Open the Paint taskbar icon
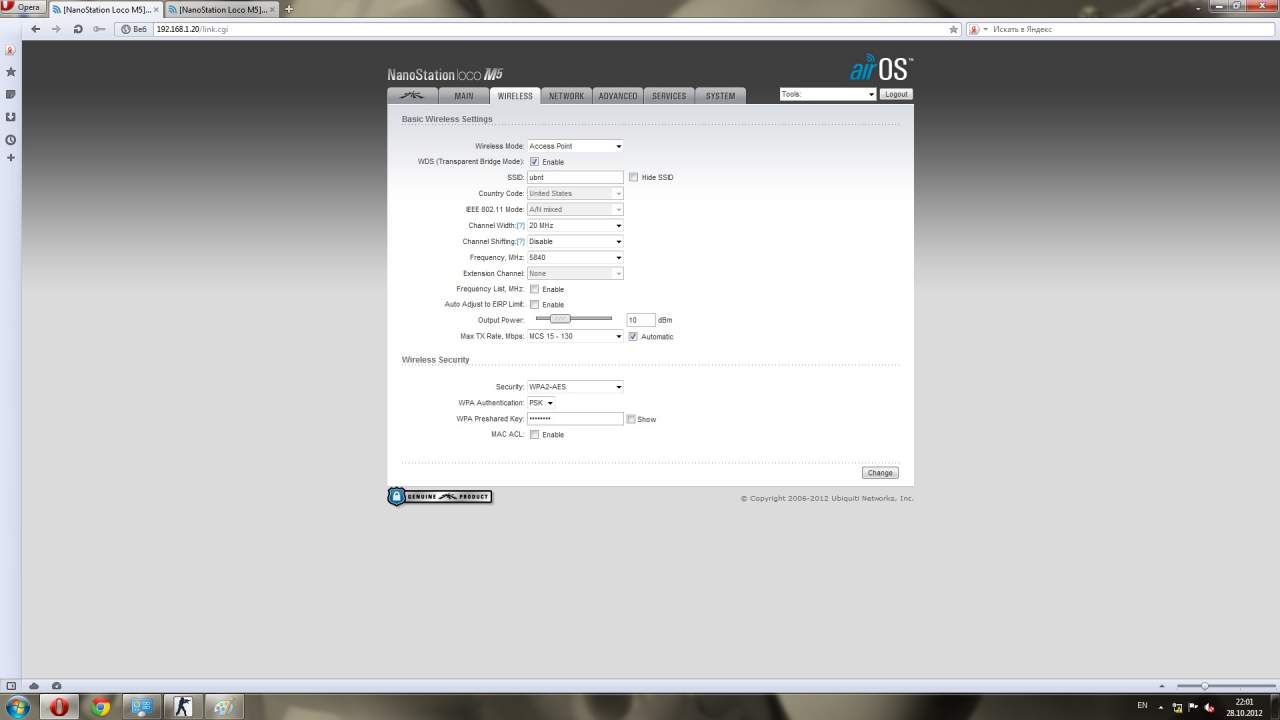Viewport: 1280px width, 720px height. (x=223, y=707)
